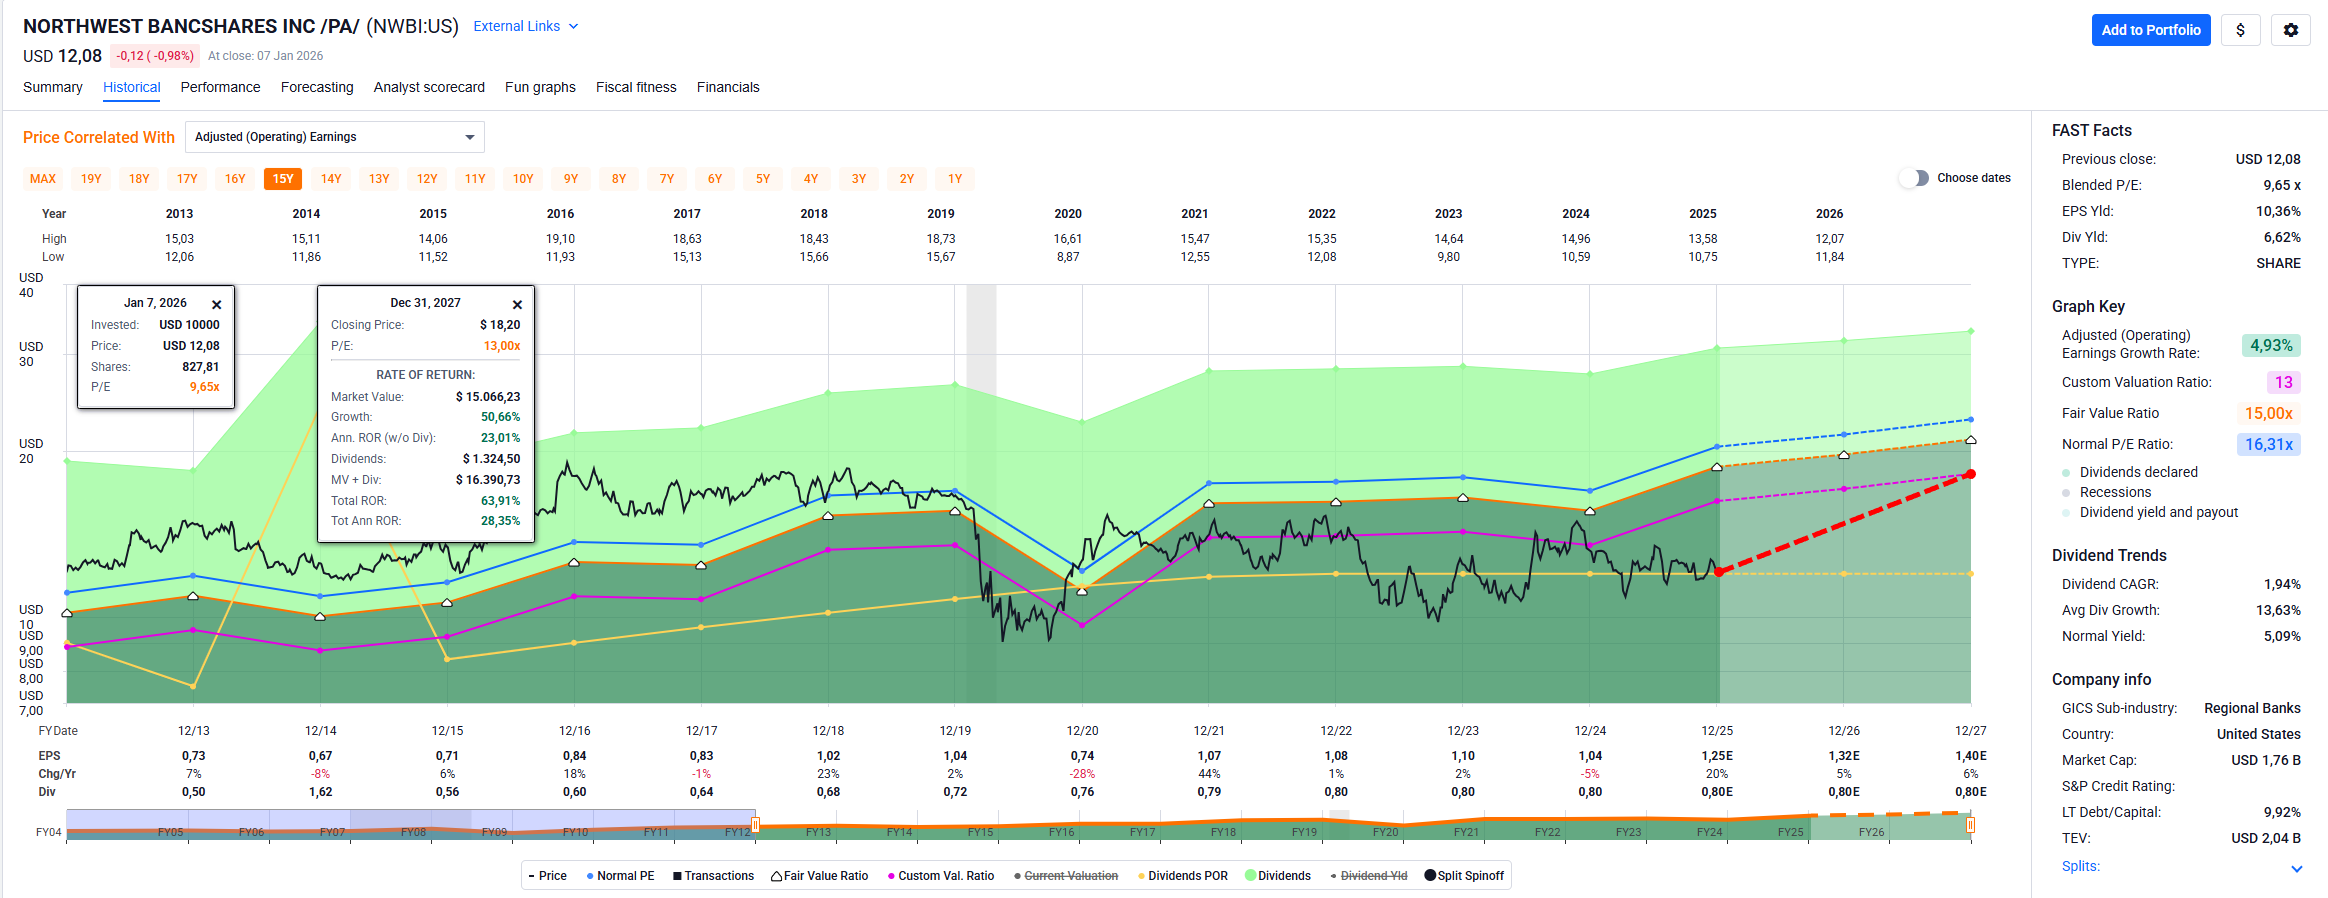This screenshot has height=898, width=2328.
Task: Open the Financials tab
Action: [727, 87]
